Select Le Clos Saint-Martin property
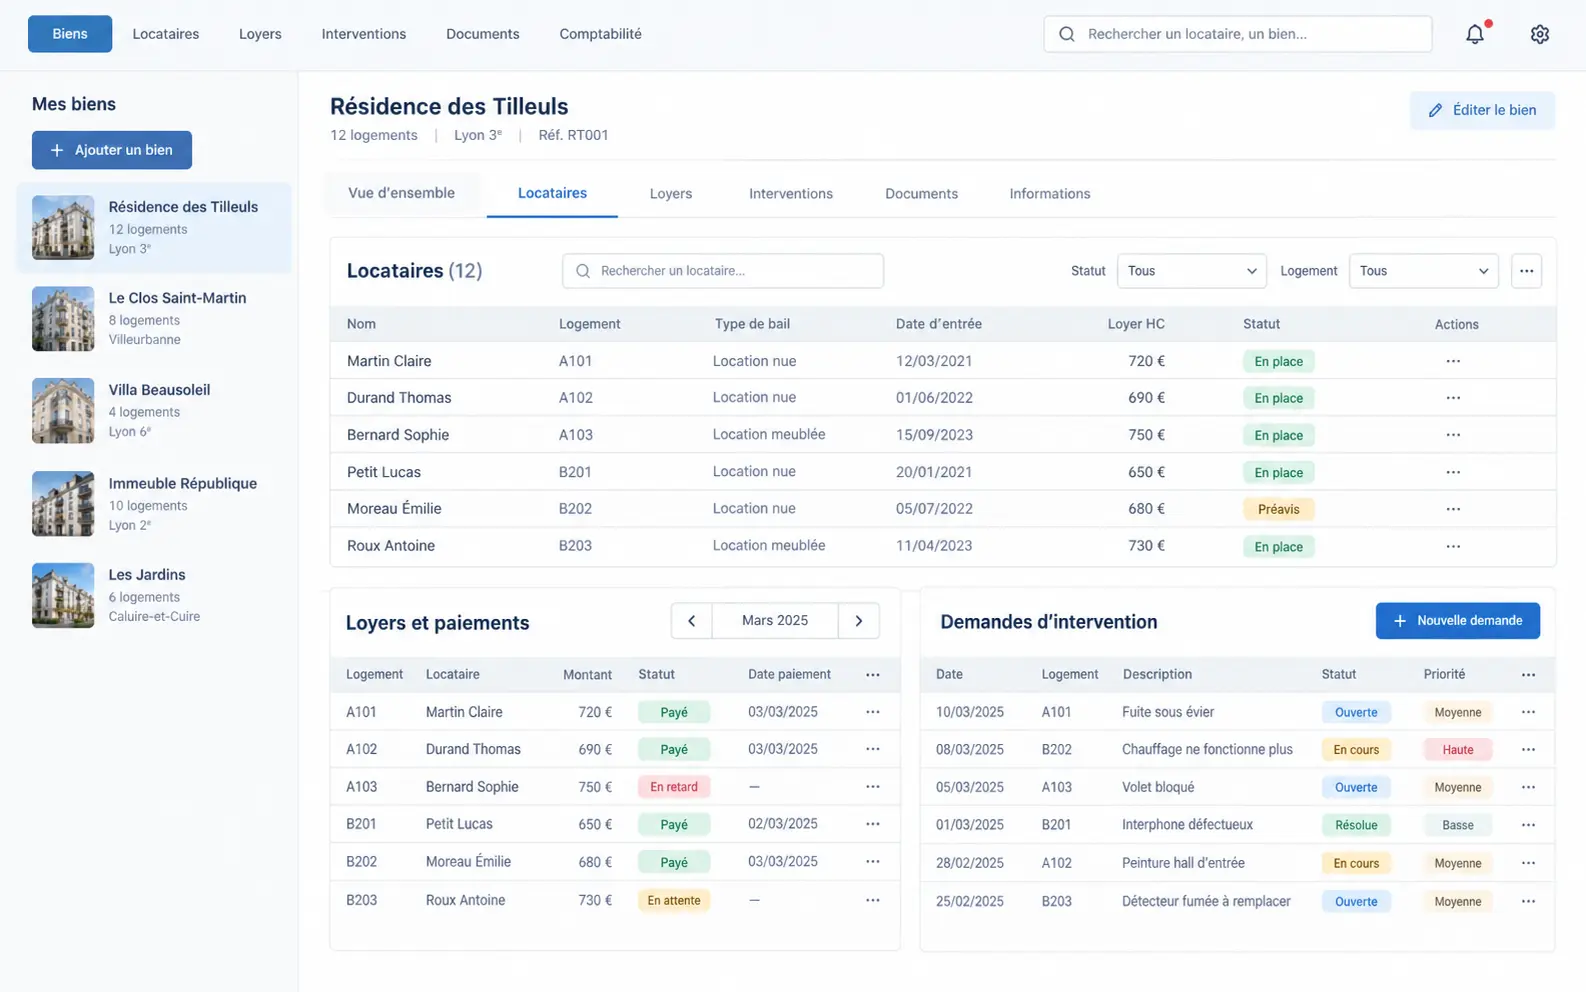The image size is (1586, 992). coord(154,319)
